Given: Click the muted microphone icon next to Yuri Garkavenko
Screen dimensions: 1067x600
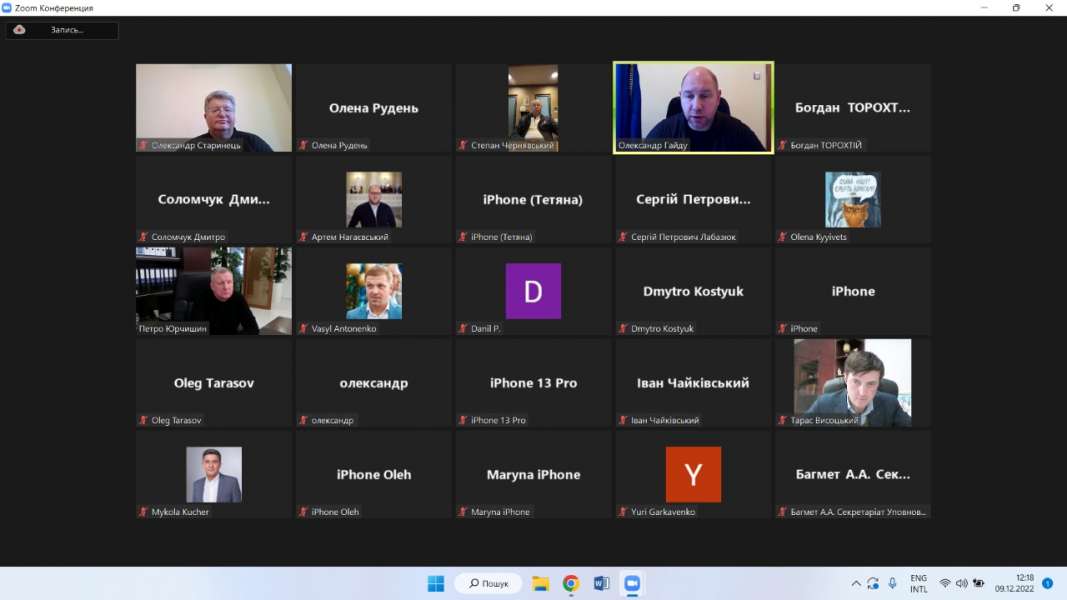Looking at the screenshot, I should pos(623,512).
